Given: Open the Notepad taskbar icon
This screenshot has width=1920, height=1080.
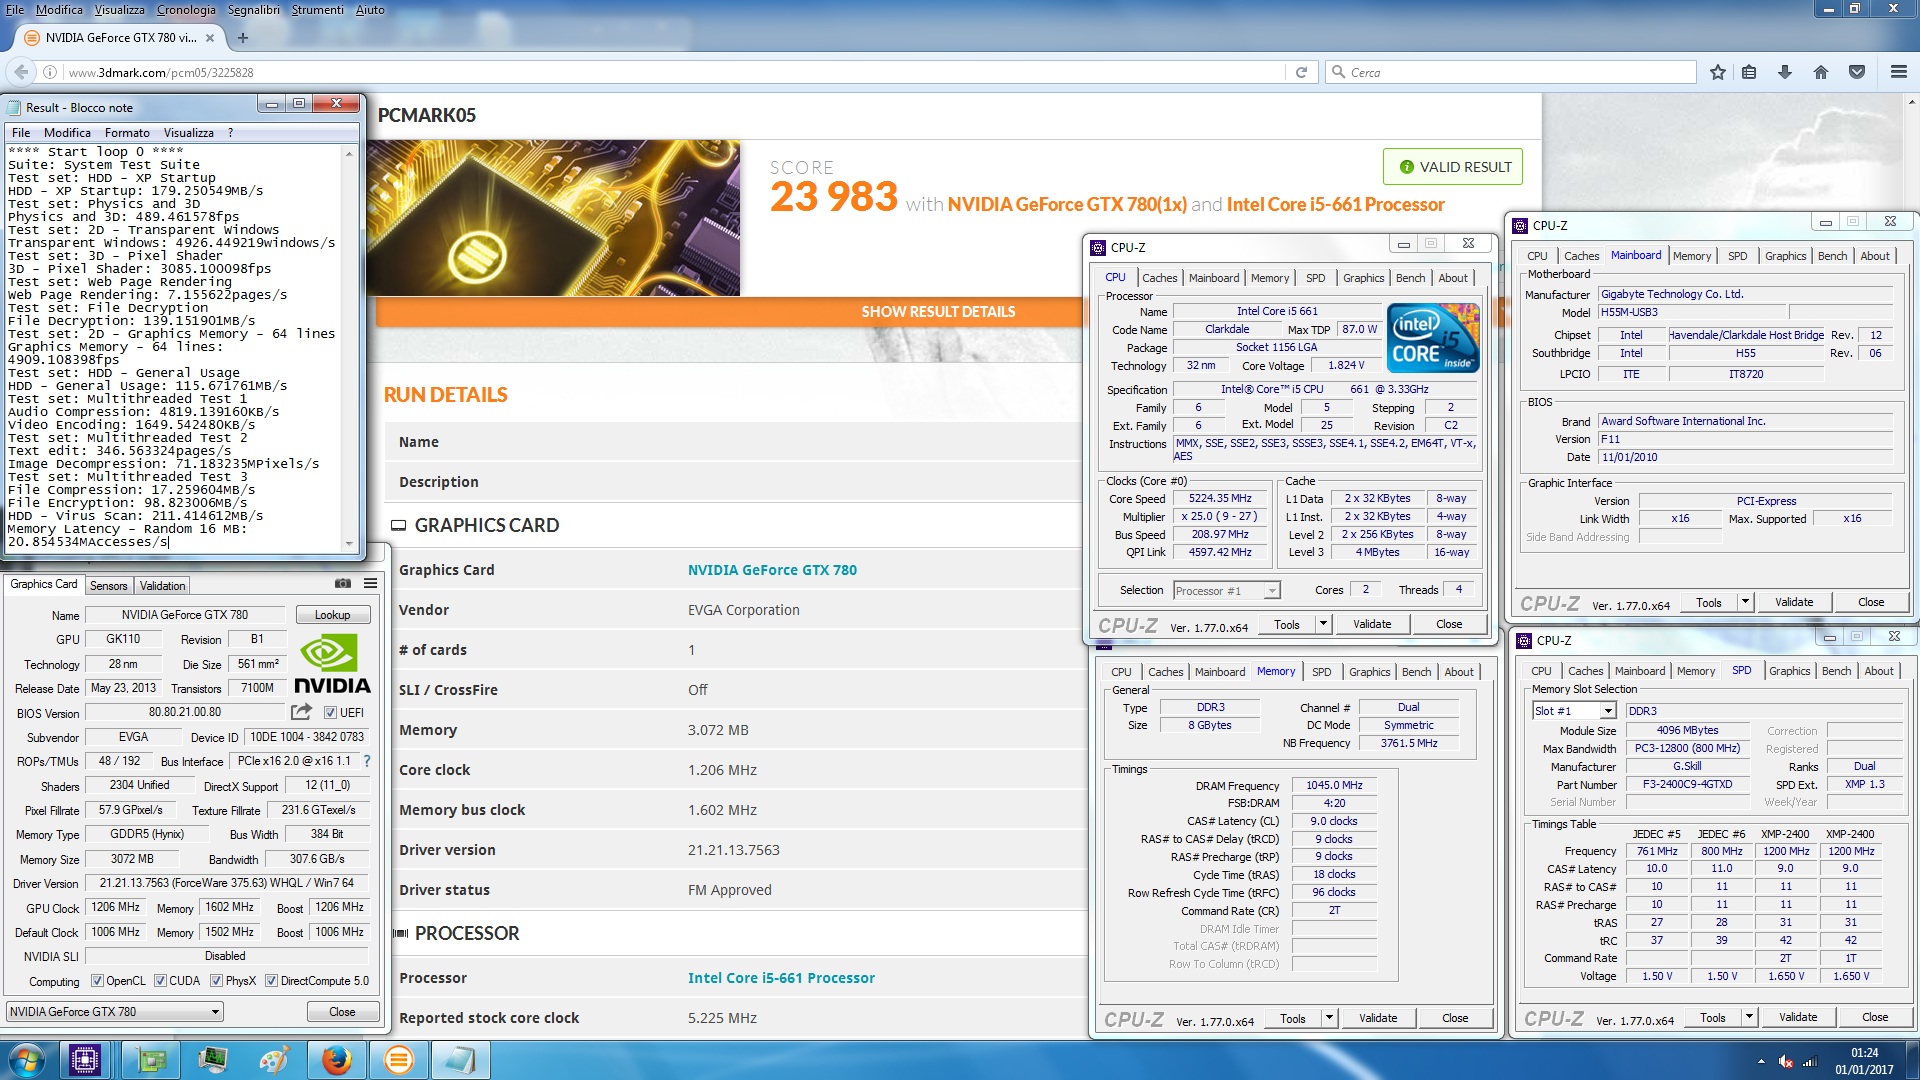Looking at the screenshot, I should 461,1060.
